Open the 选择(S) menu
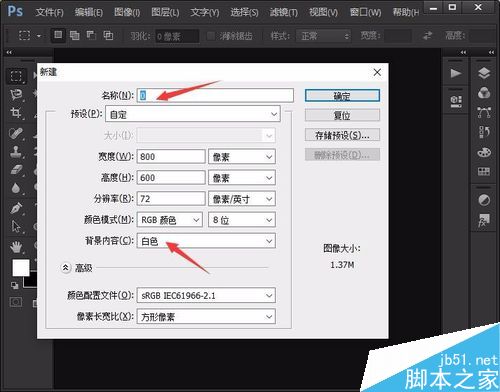This screenshot has height=392, width=500. (244, 12)
